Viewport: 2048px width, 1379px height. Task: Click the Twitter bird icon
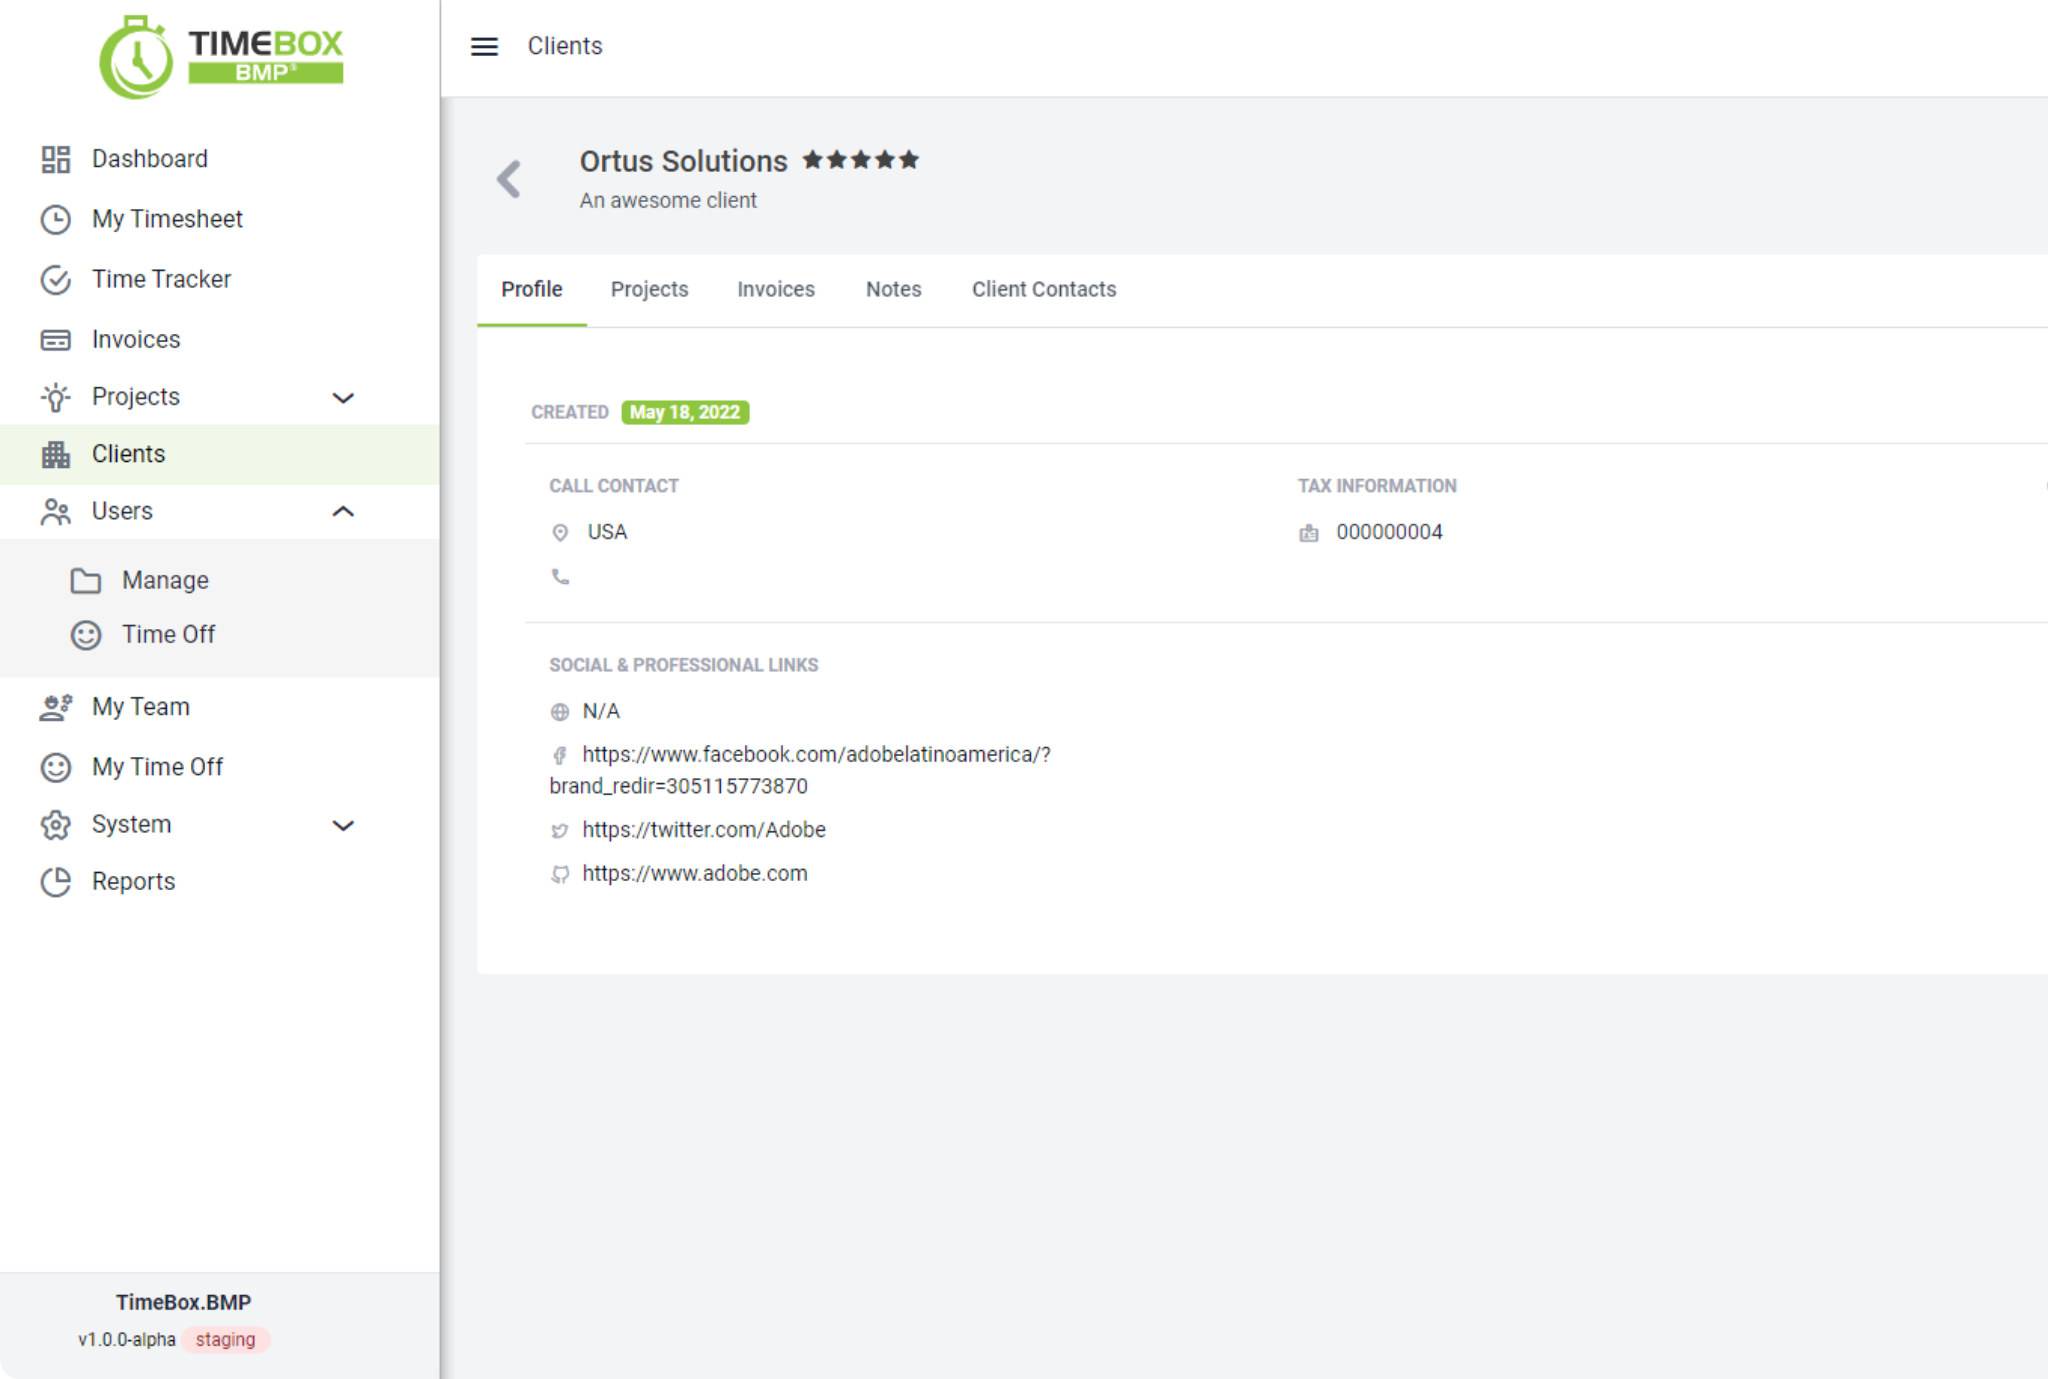point(560,830)
